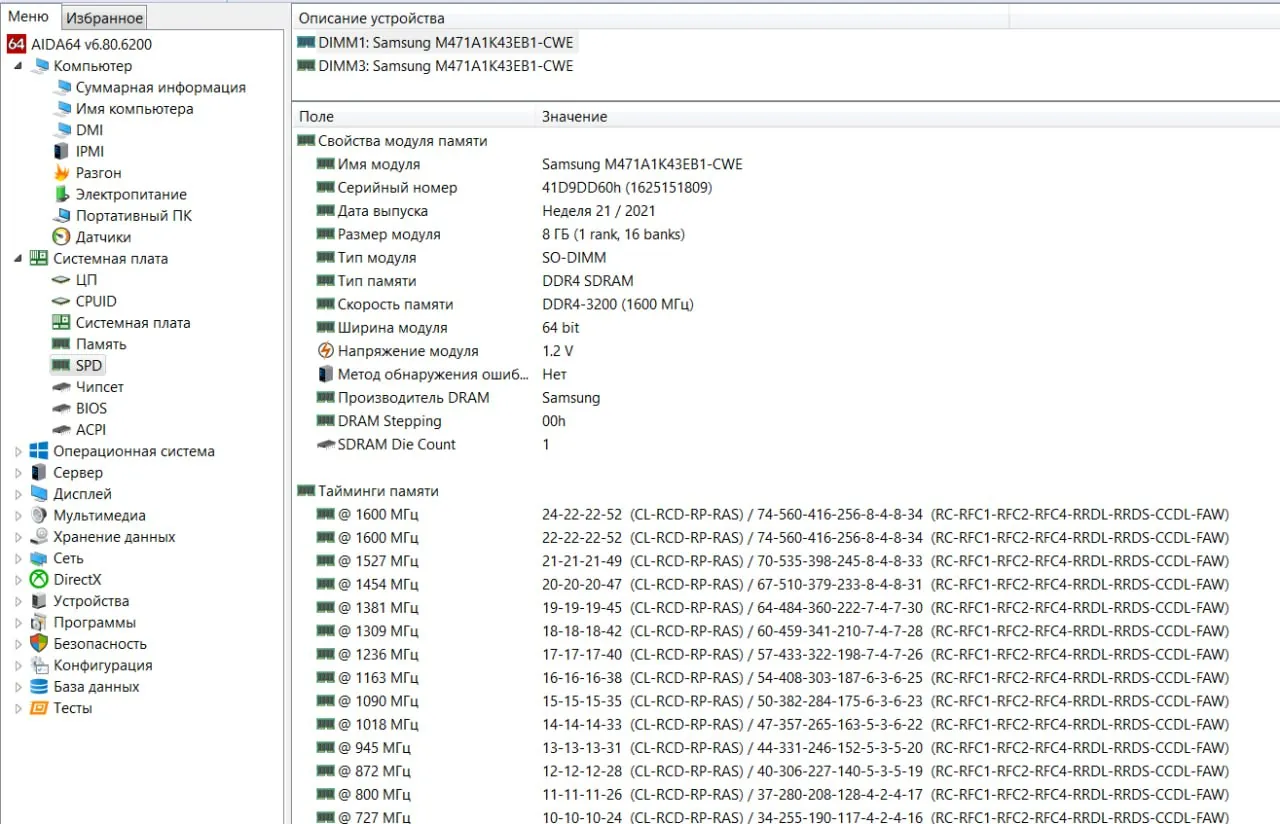Viewport: 1280px width, 824px height.
Task: Expand the Программы branch
Action: point(18,622)
